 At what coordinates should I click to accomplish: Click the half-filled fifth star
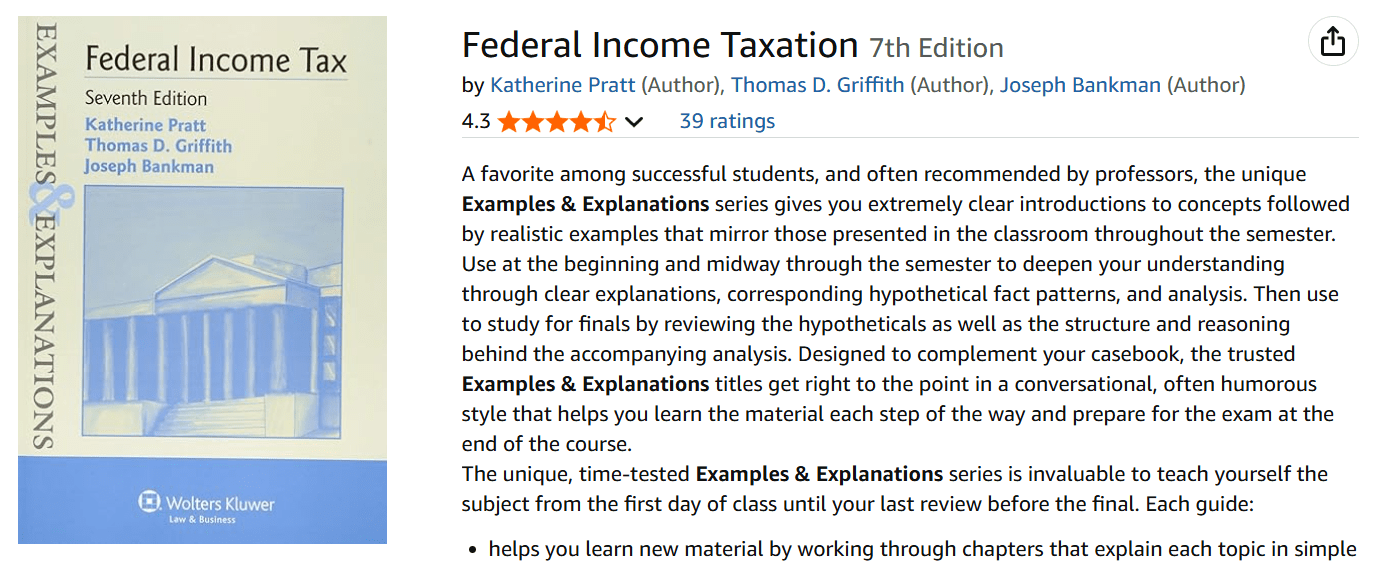pos(606,122)
